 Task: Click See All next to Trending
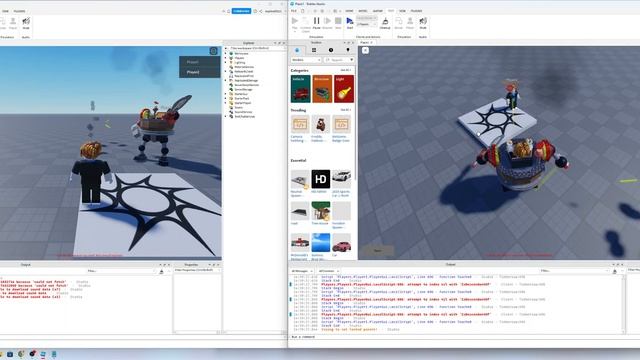pos(345,110)
